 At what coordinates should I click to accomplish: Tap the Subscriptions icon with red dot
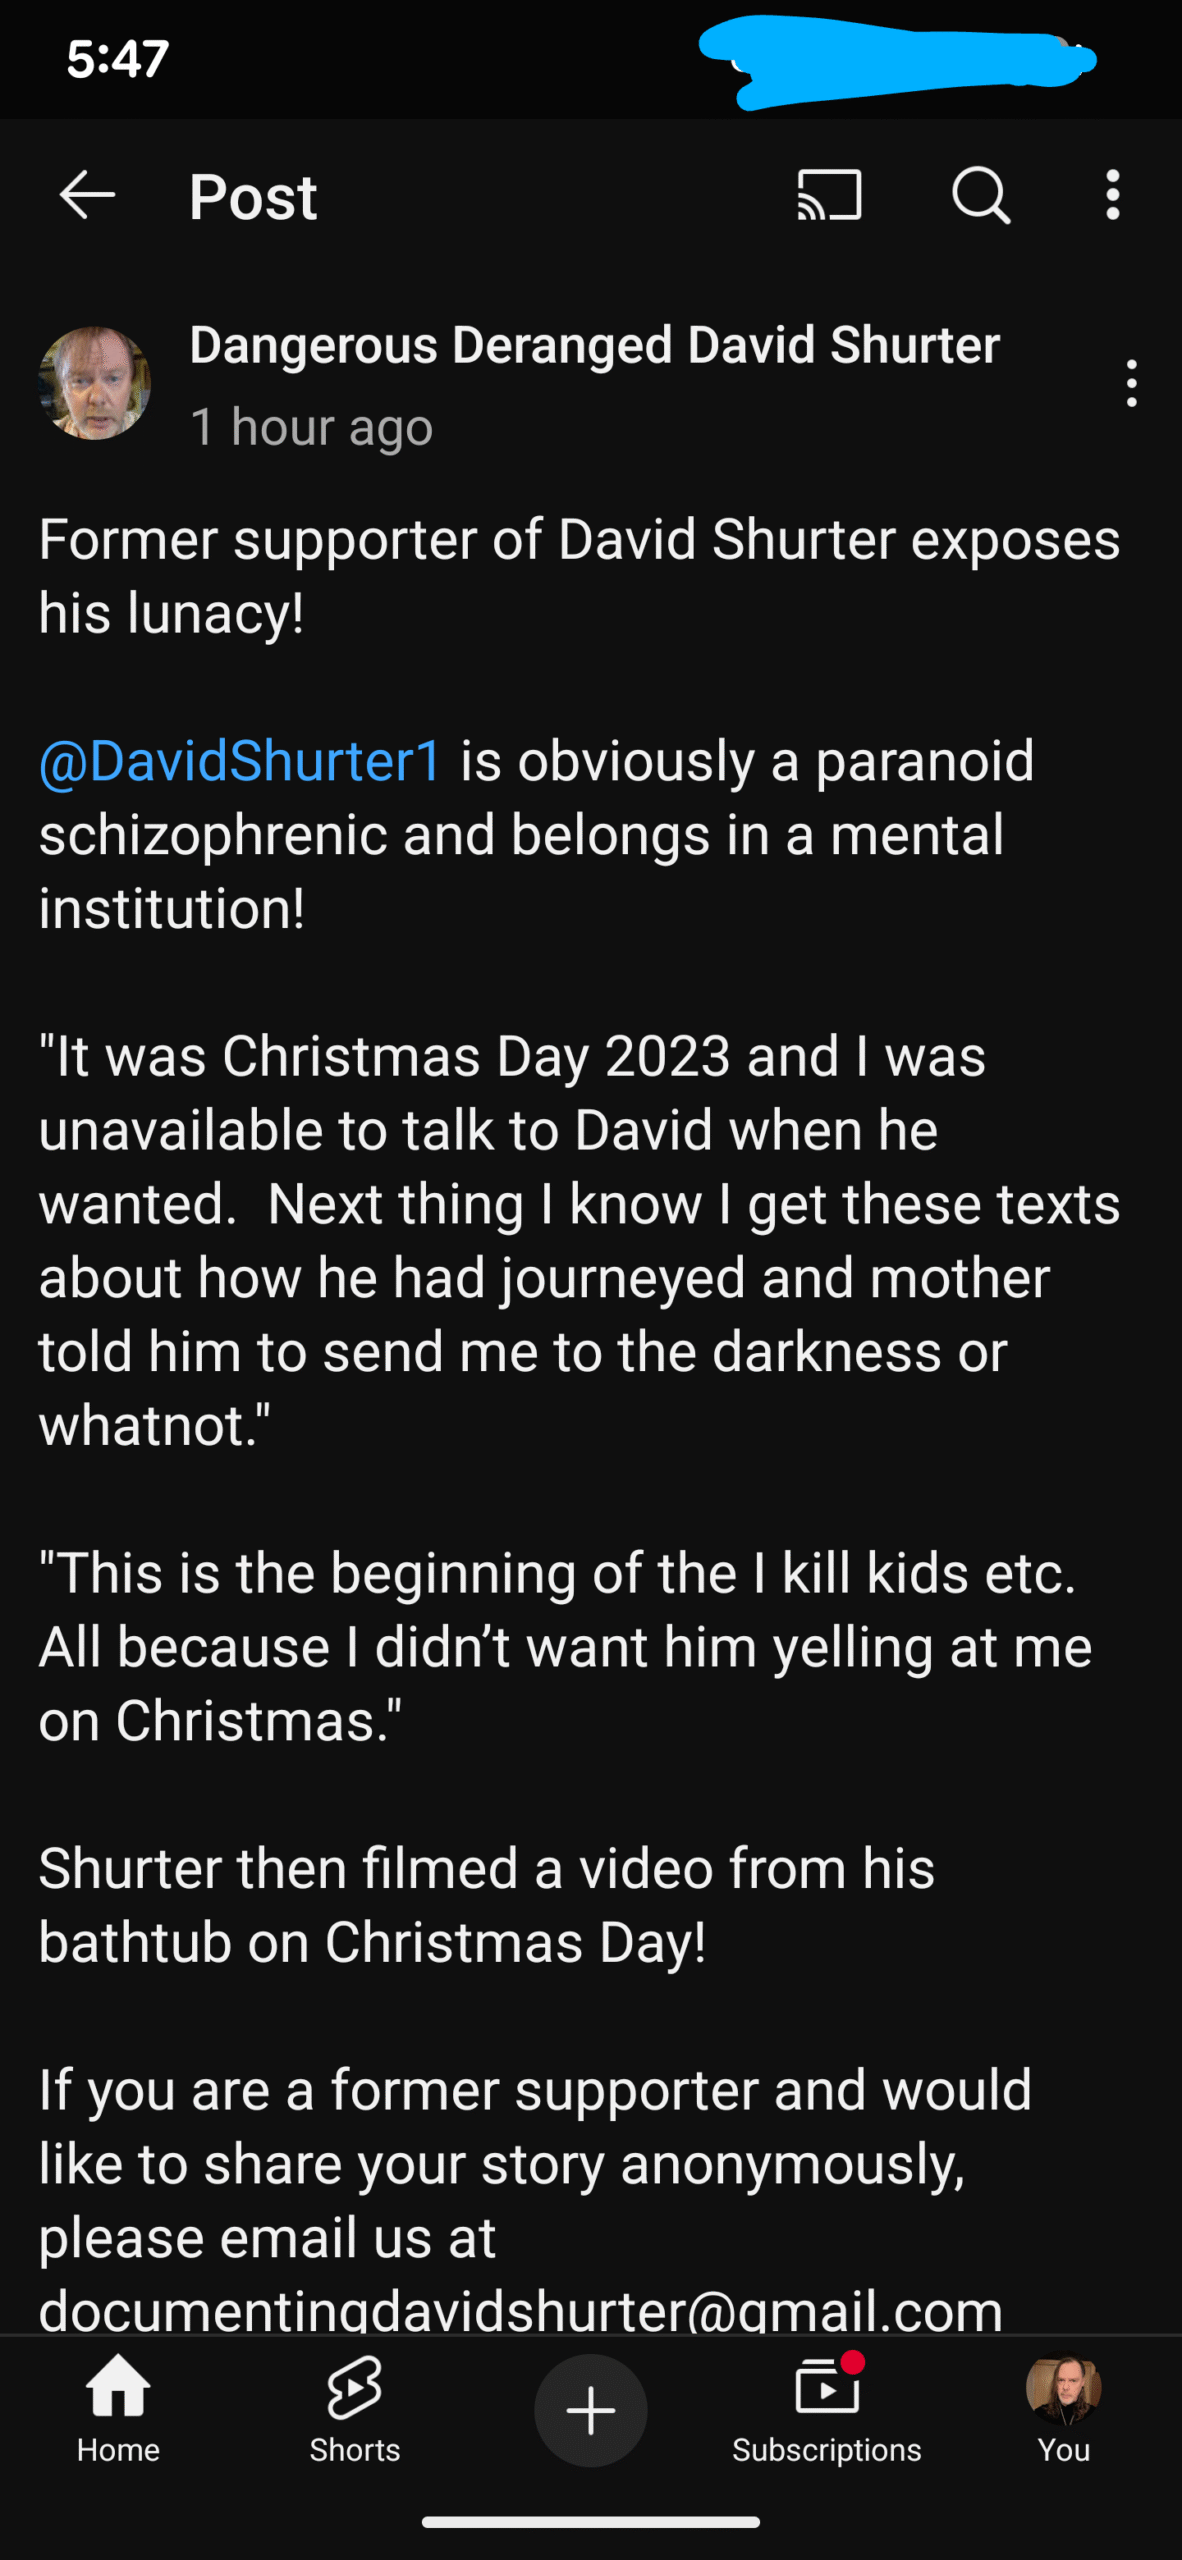pos(827,2388)
